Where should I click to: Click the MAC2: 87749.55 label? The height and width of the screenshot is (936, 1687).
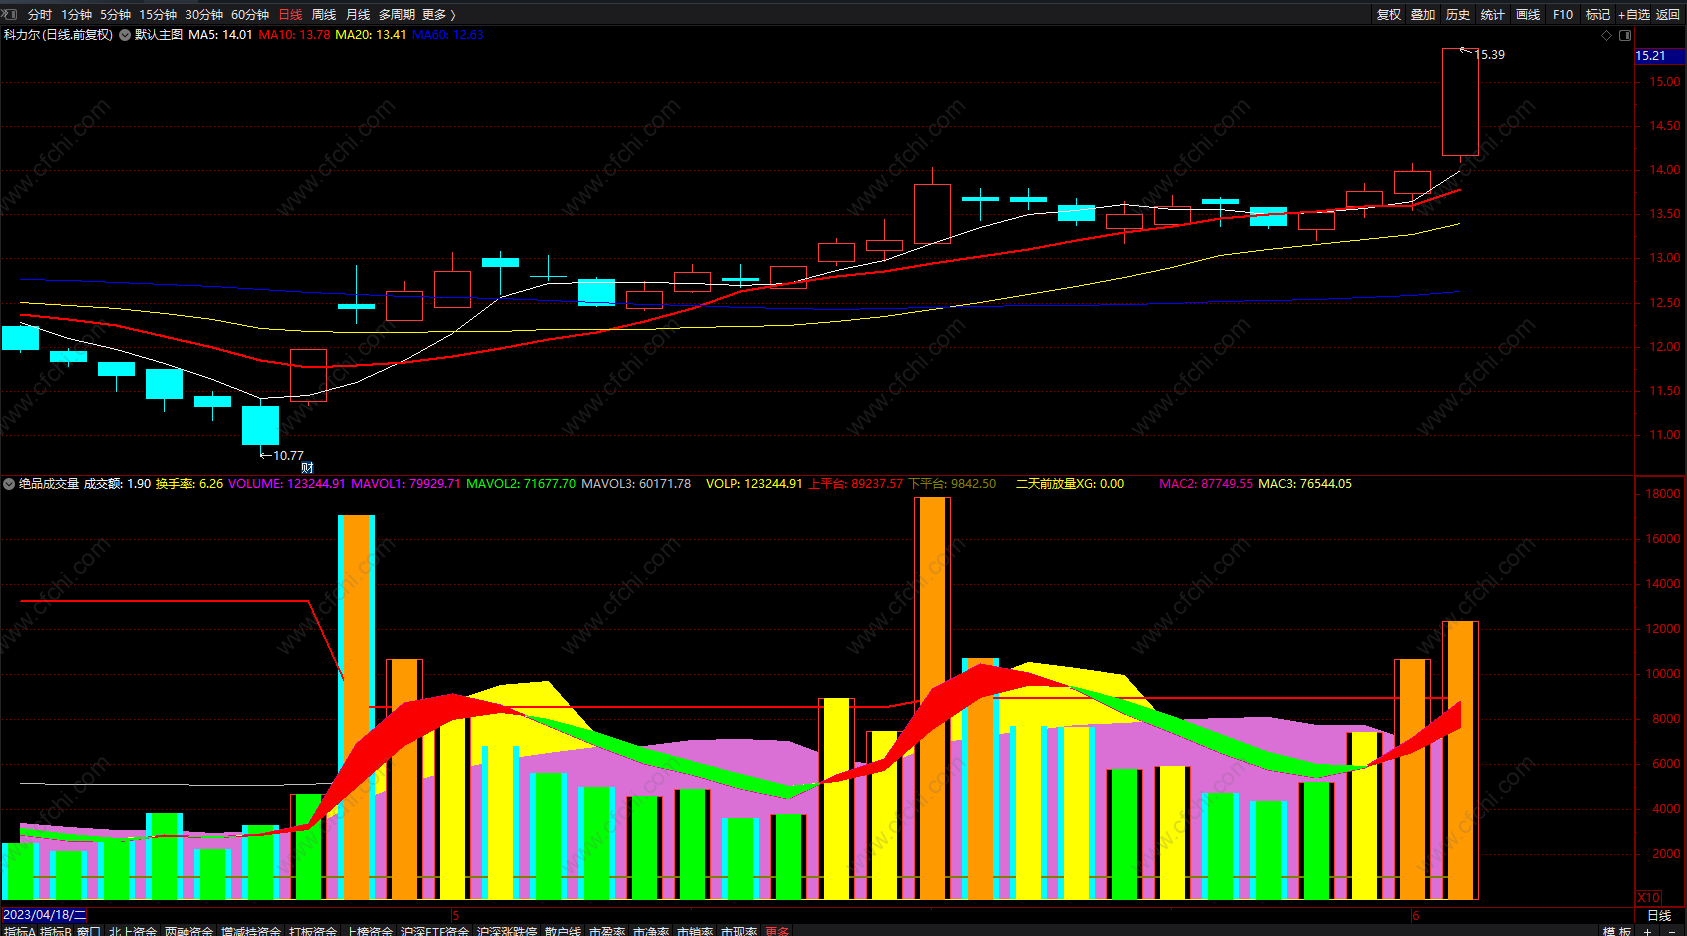click(x=1206, y=484)
